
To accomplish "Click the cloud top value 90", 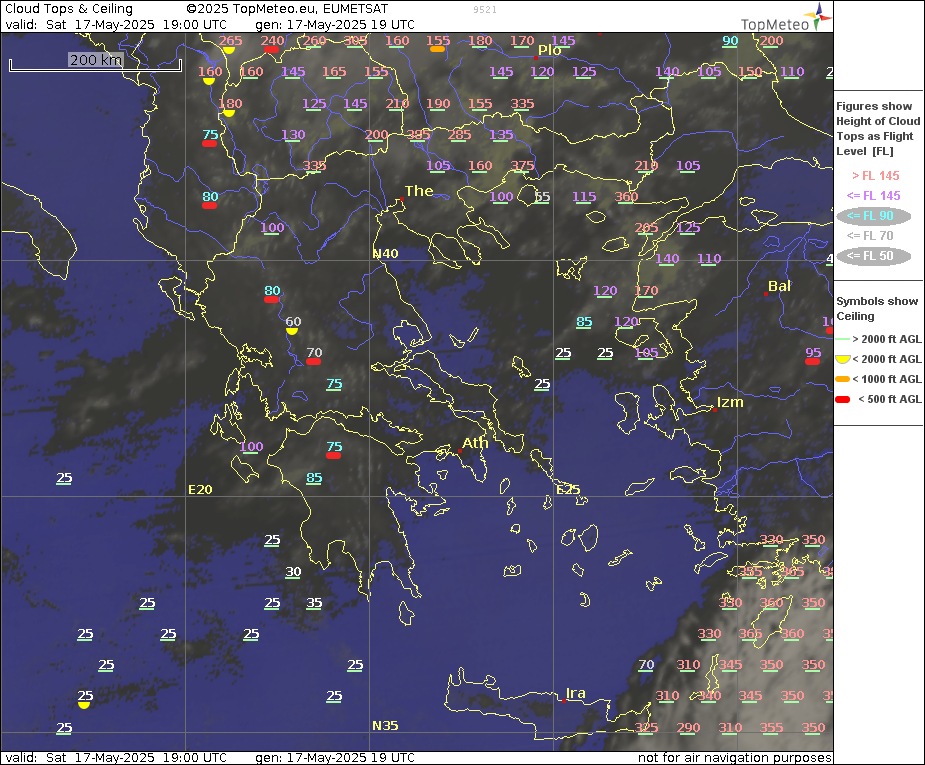I will point(730,41).
